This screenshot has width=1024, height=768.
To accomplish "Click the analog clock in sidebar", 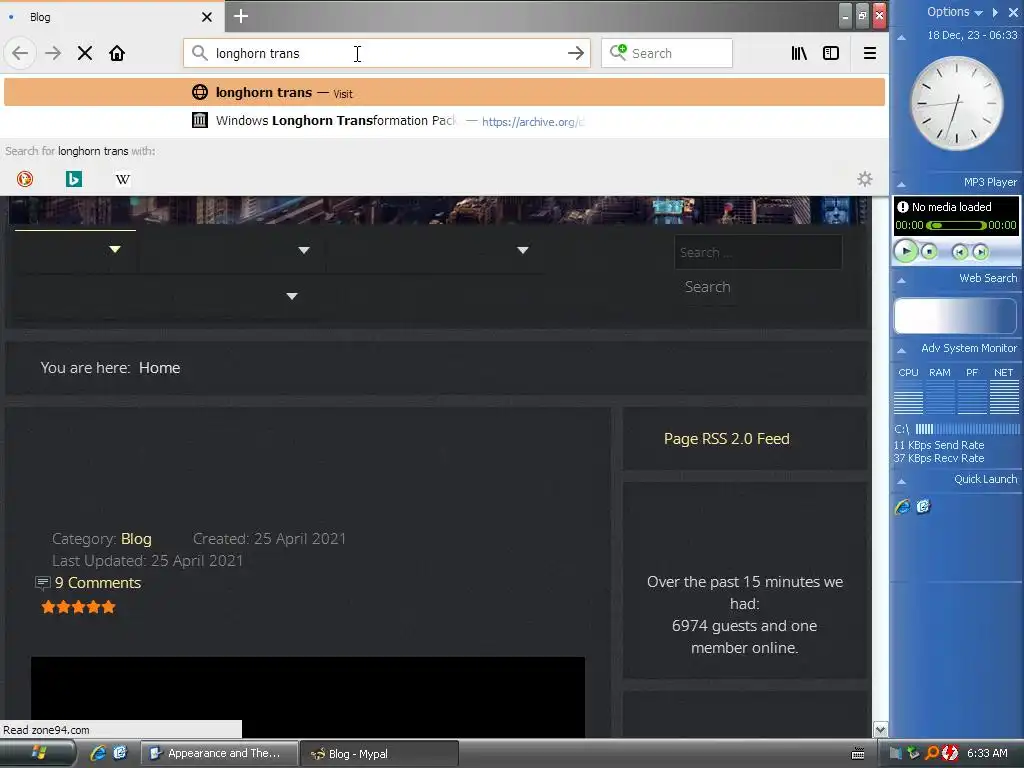I will click(x=957, y=103).
